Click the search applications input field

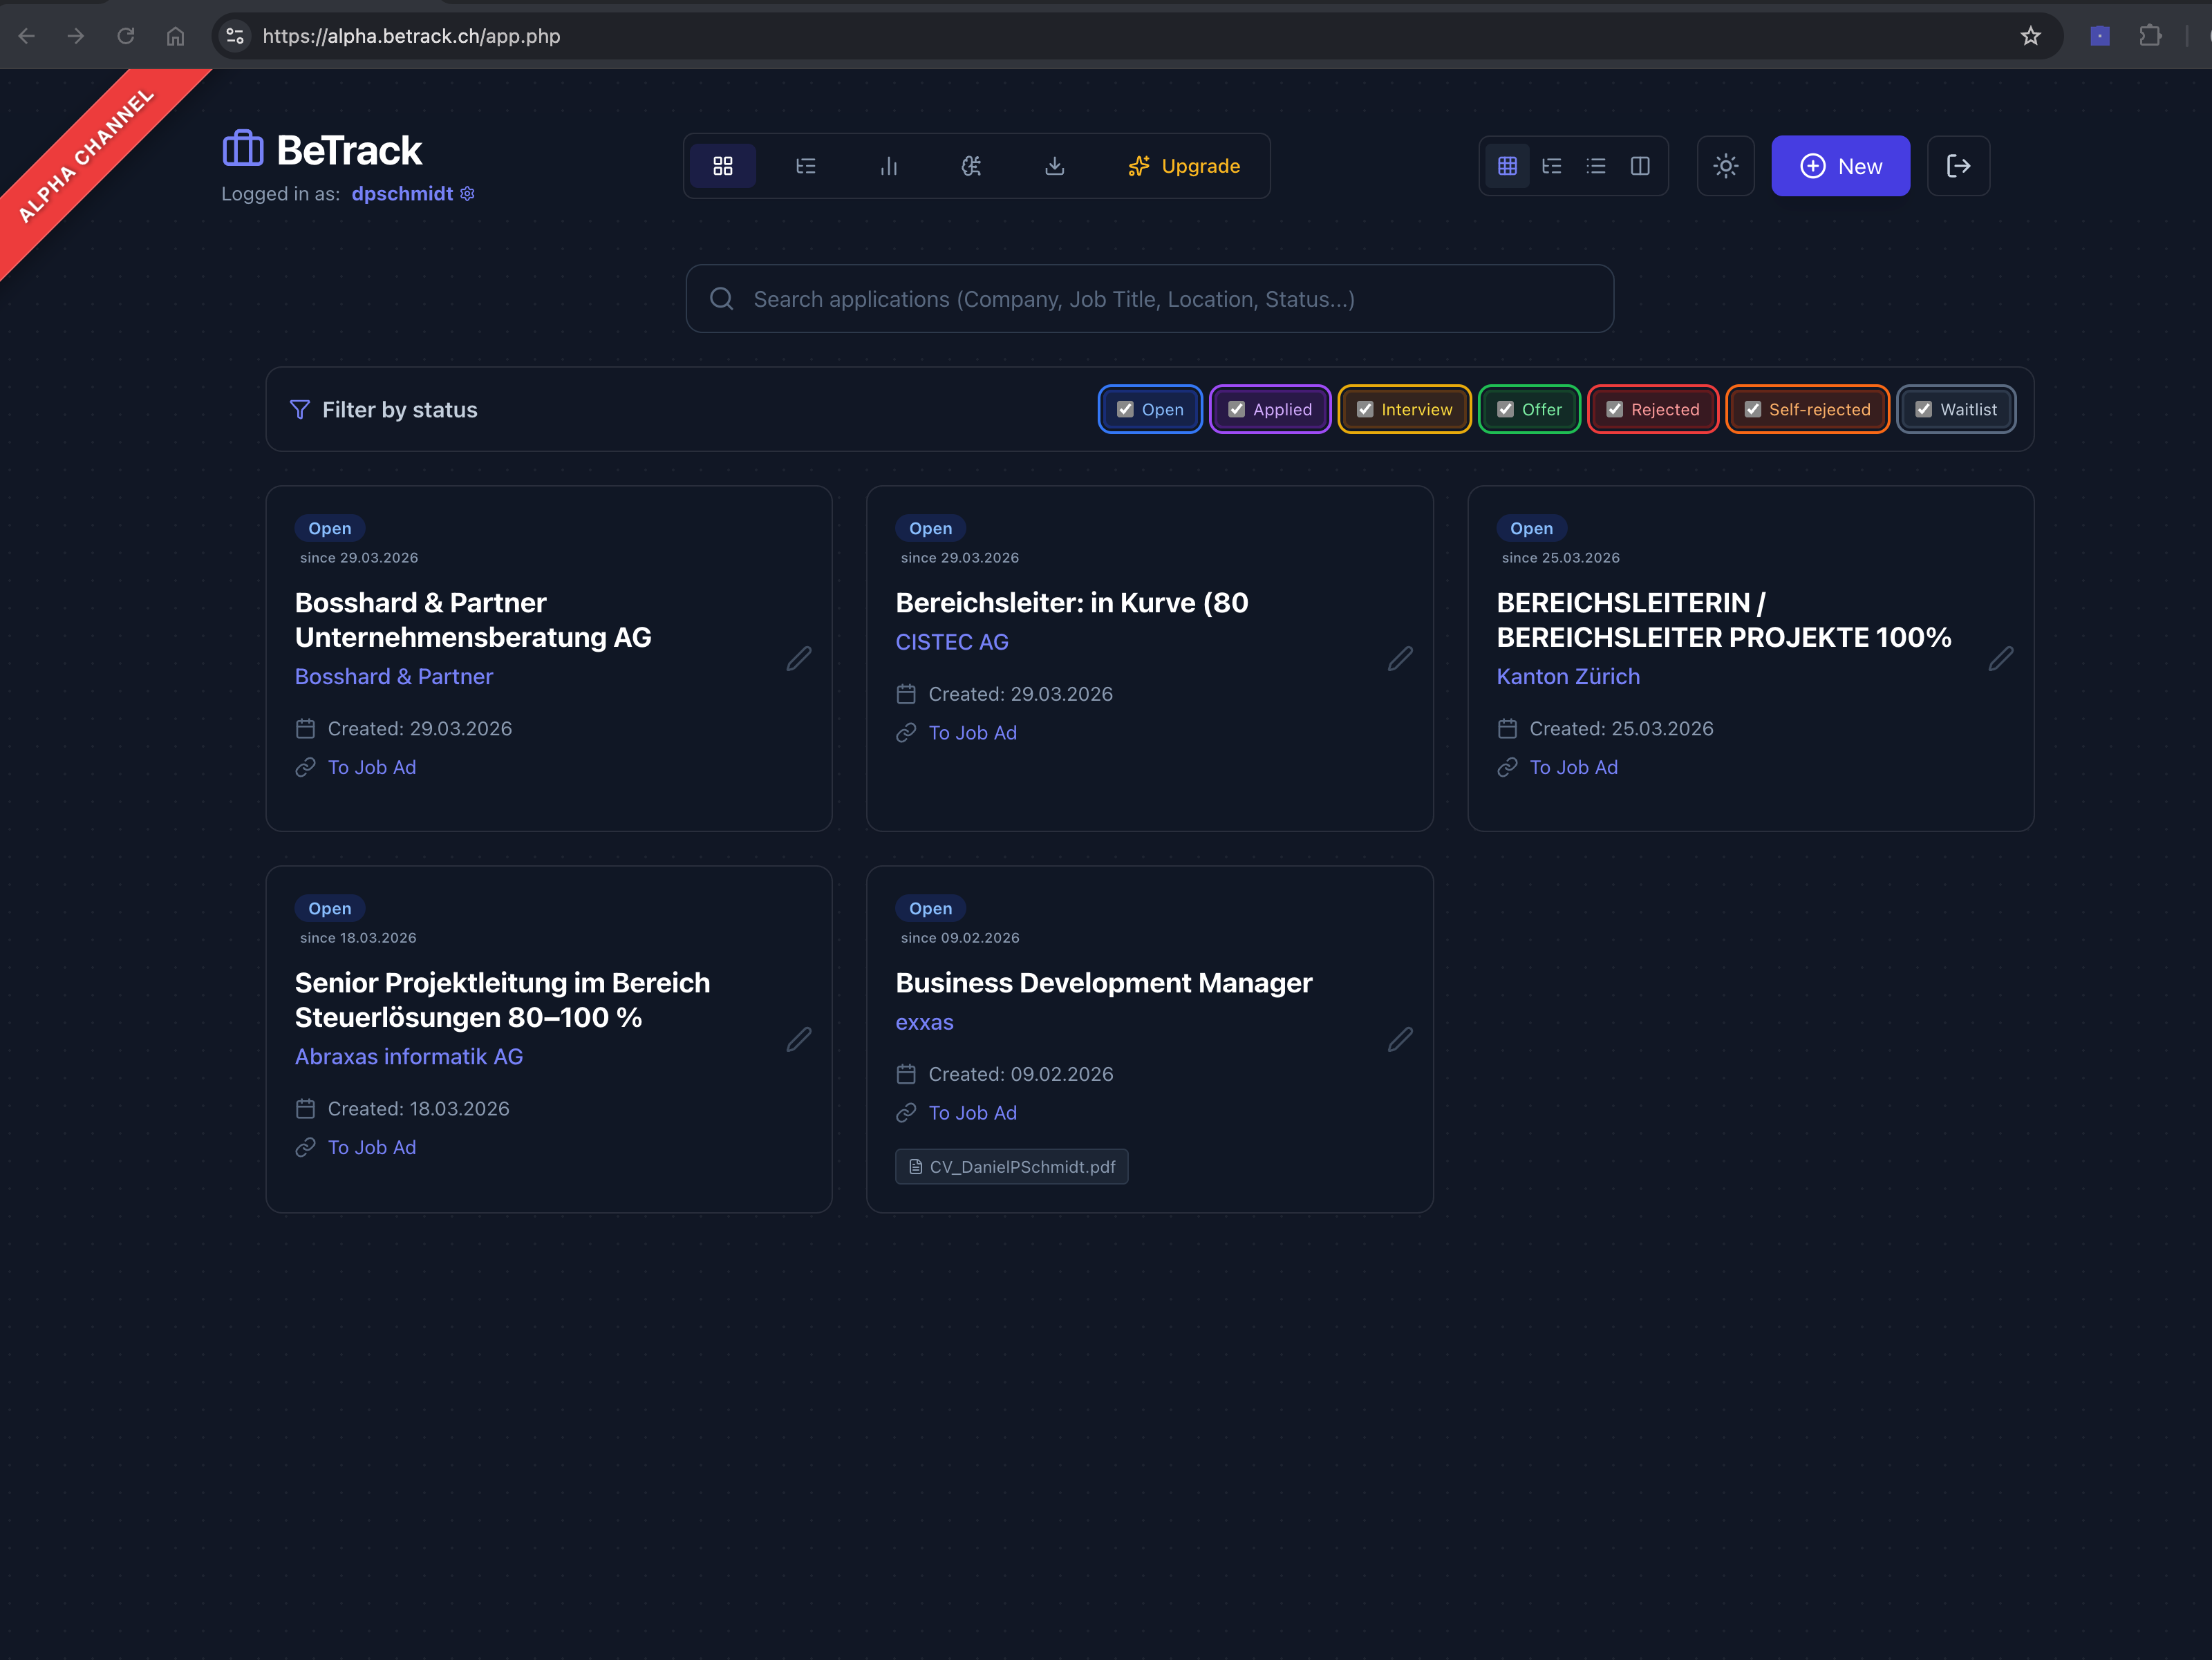[1150, 298]
